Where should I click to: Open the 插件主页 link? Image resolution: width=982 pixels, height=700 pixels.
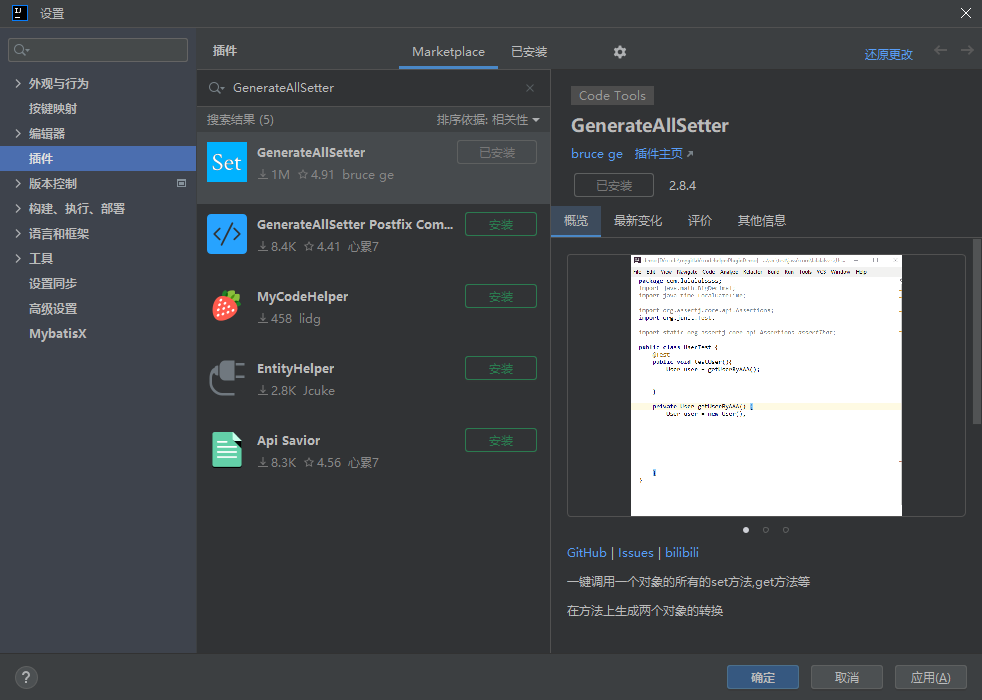pos(663,153)
